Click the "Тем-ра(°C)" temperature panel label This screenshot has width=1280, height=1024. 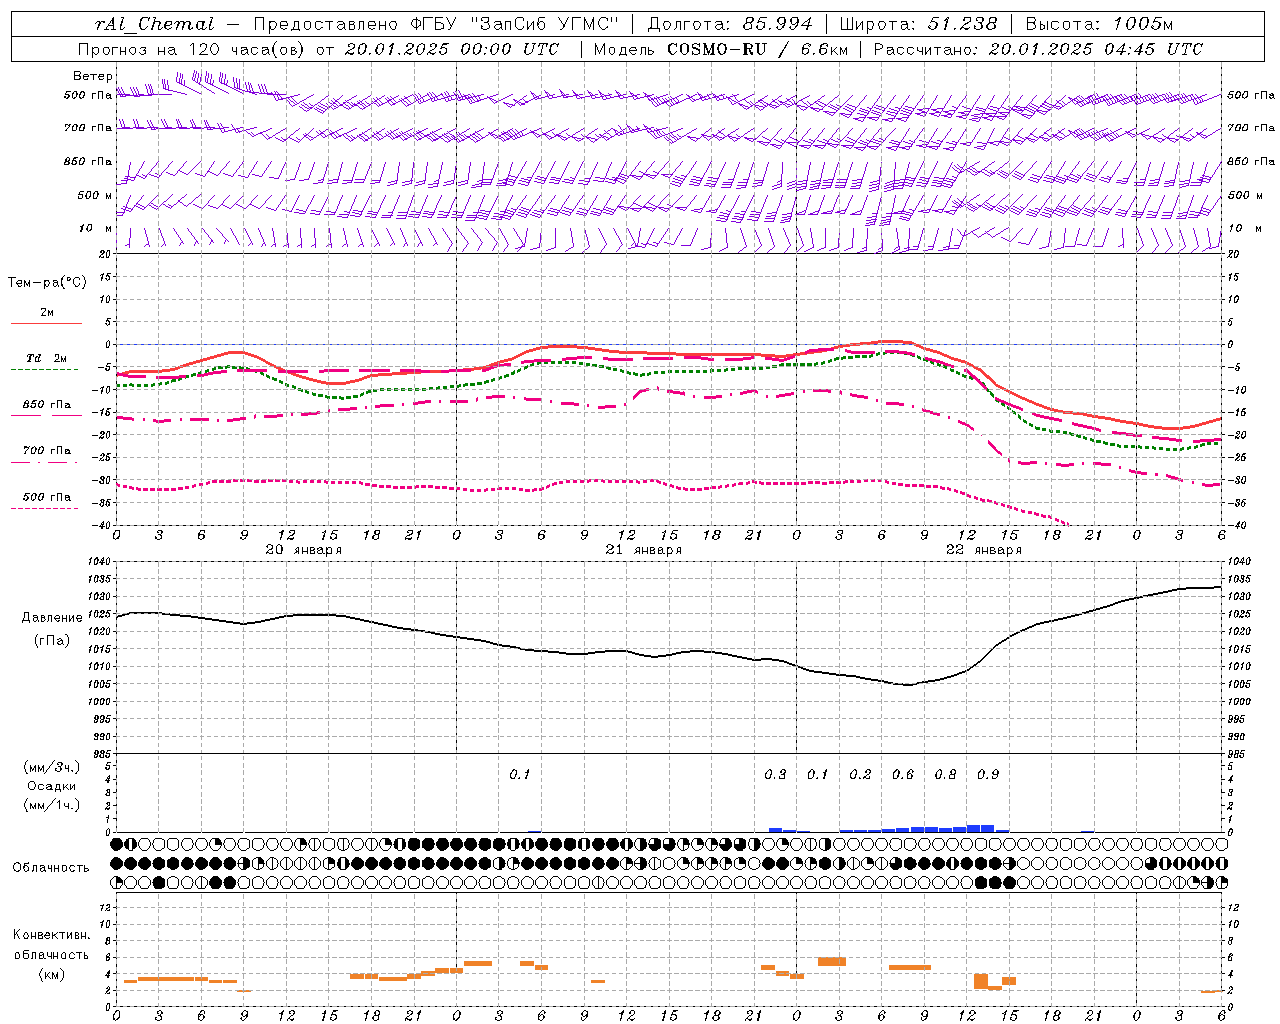pyautogui.click(x=47, y=283)
